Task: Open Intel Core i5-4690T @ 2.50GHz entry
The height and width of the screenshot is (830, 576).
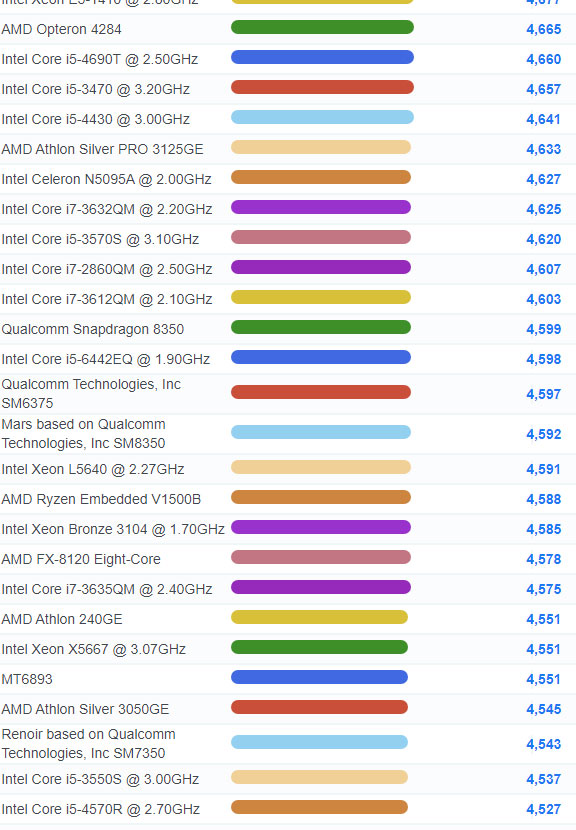Action: (100, 59)
